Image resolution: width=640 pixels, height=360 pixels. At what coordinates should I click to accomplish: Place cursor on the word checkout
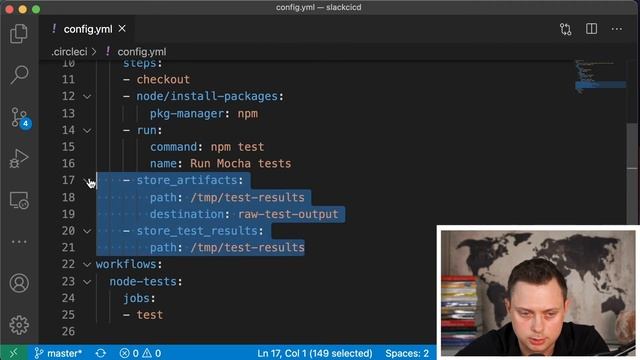click(163, 79)
